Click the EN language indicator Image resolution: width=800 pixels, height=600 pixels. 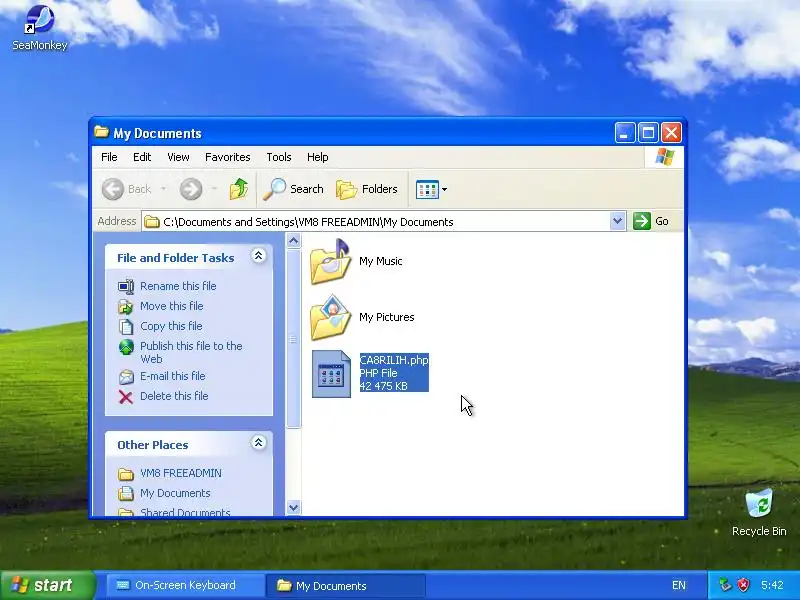pos(679,585)
